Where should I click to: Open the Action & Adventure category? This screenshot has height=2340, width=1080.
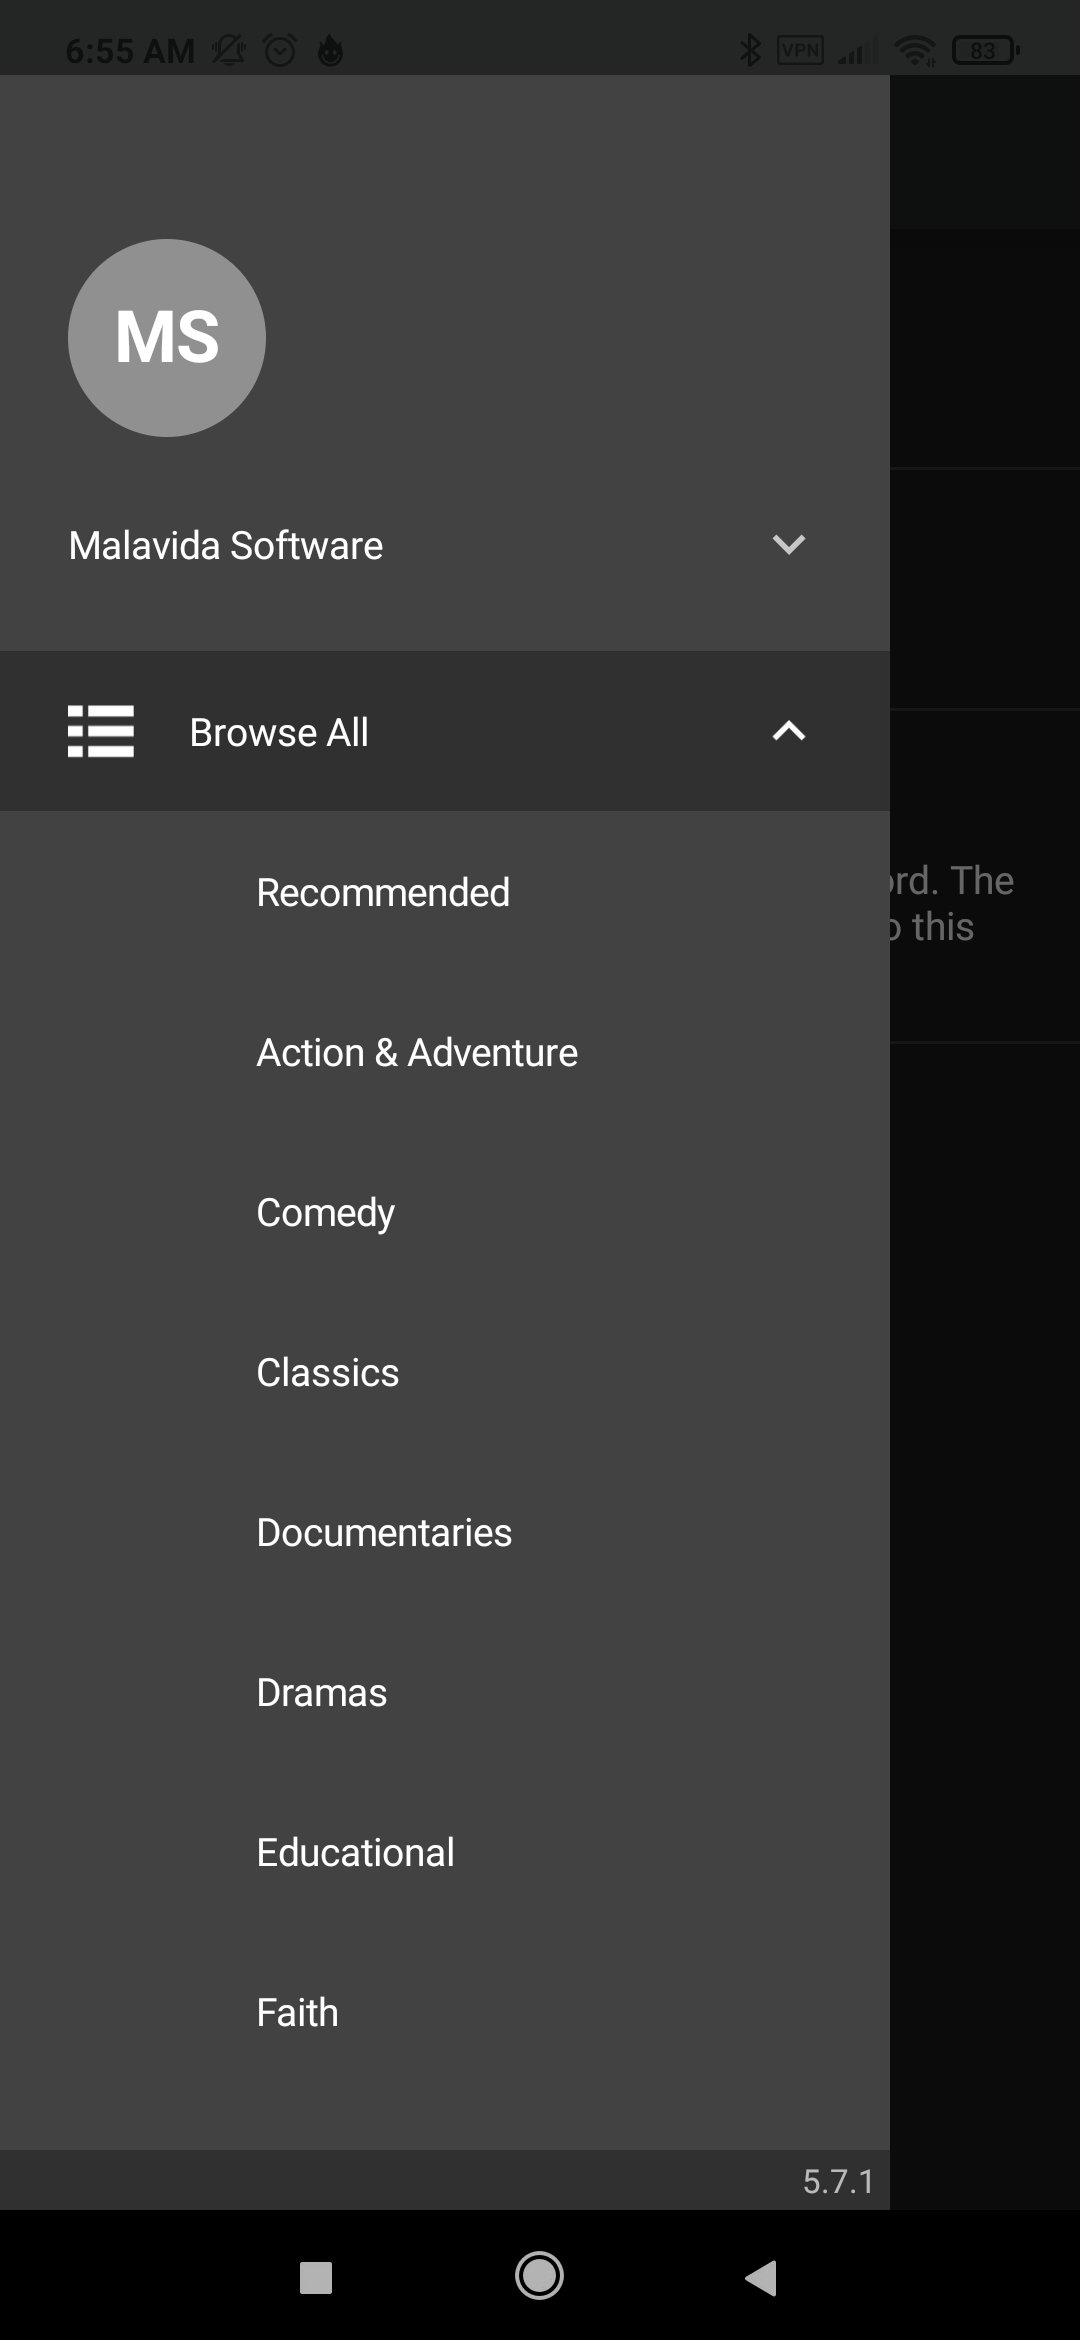tap(417, 1052)
